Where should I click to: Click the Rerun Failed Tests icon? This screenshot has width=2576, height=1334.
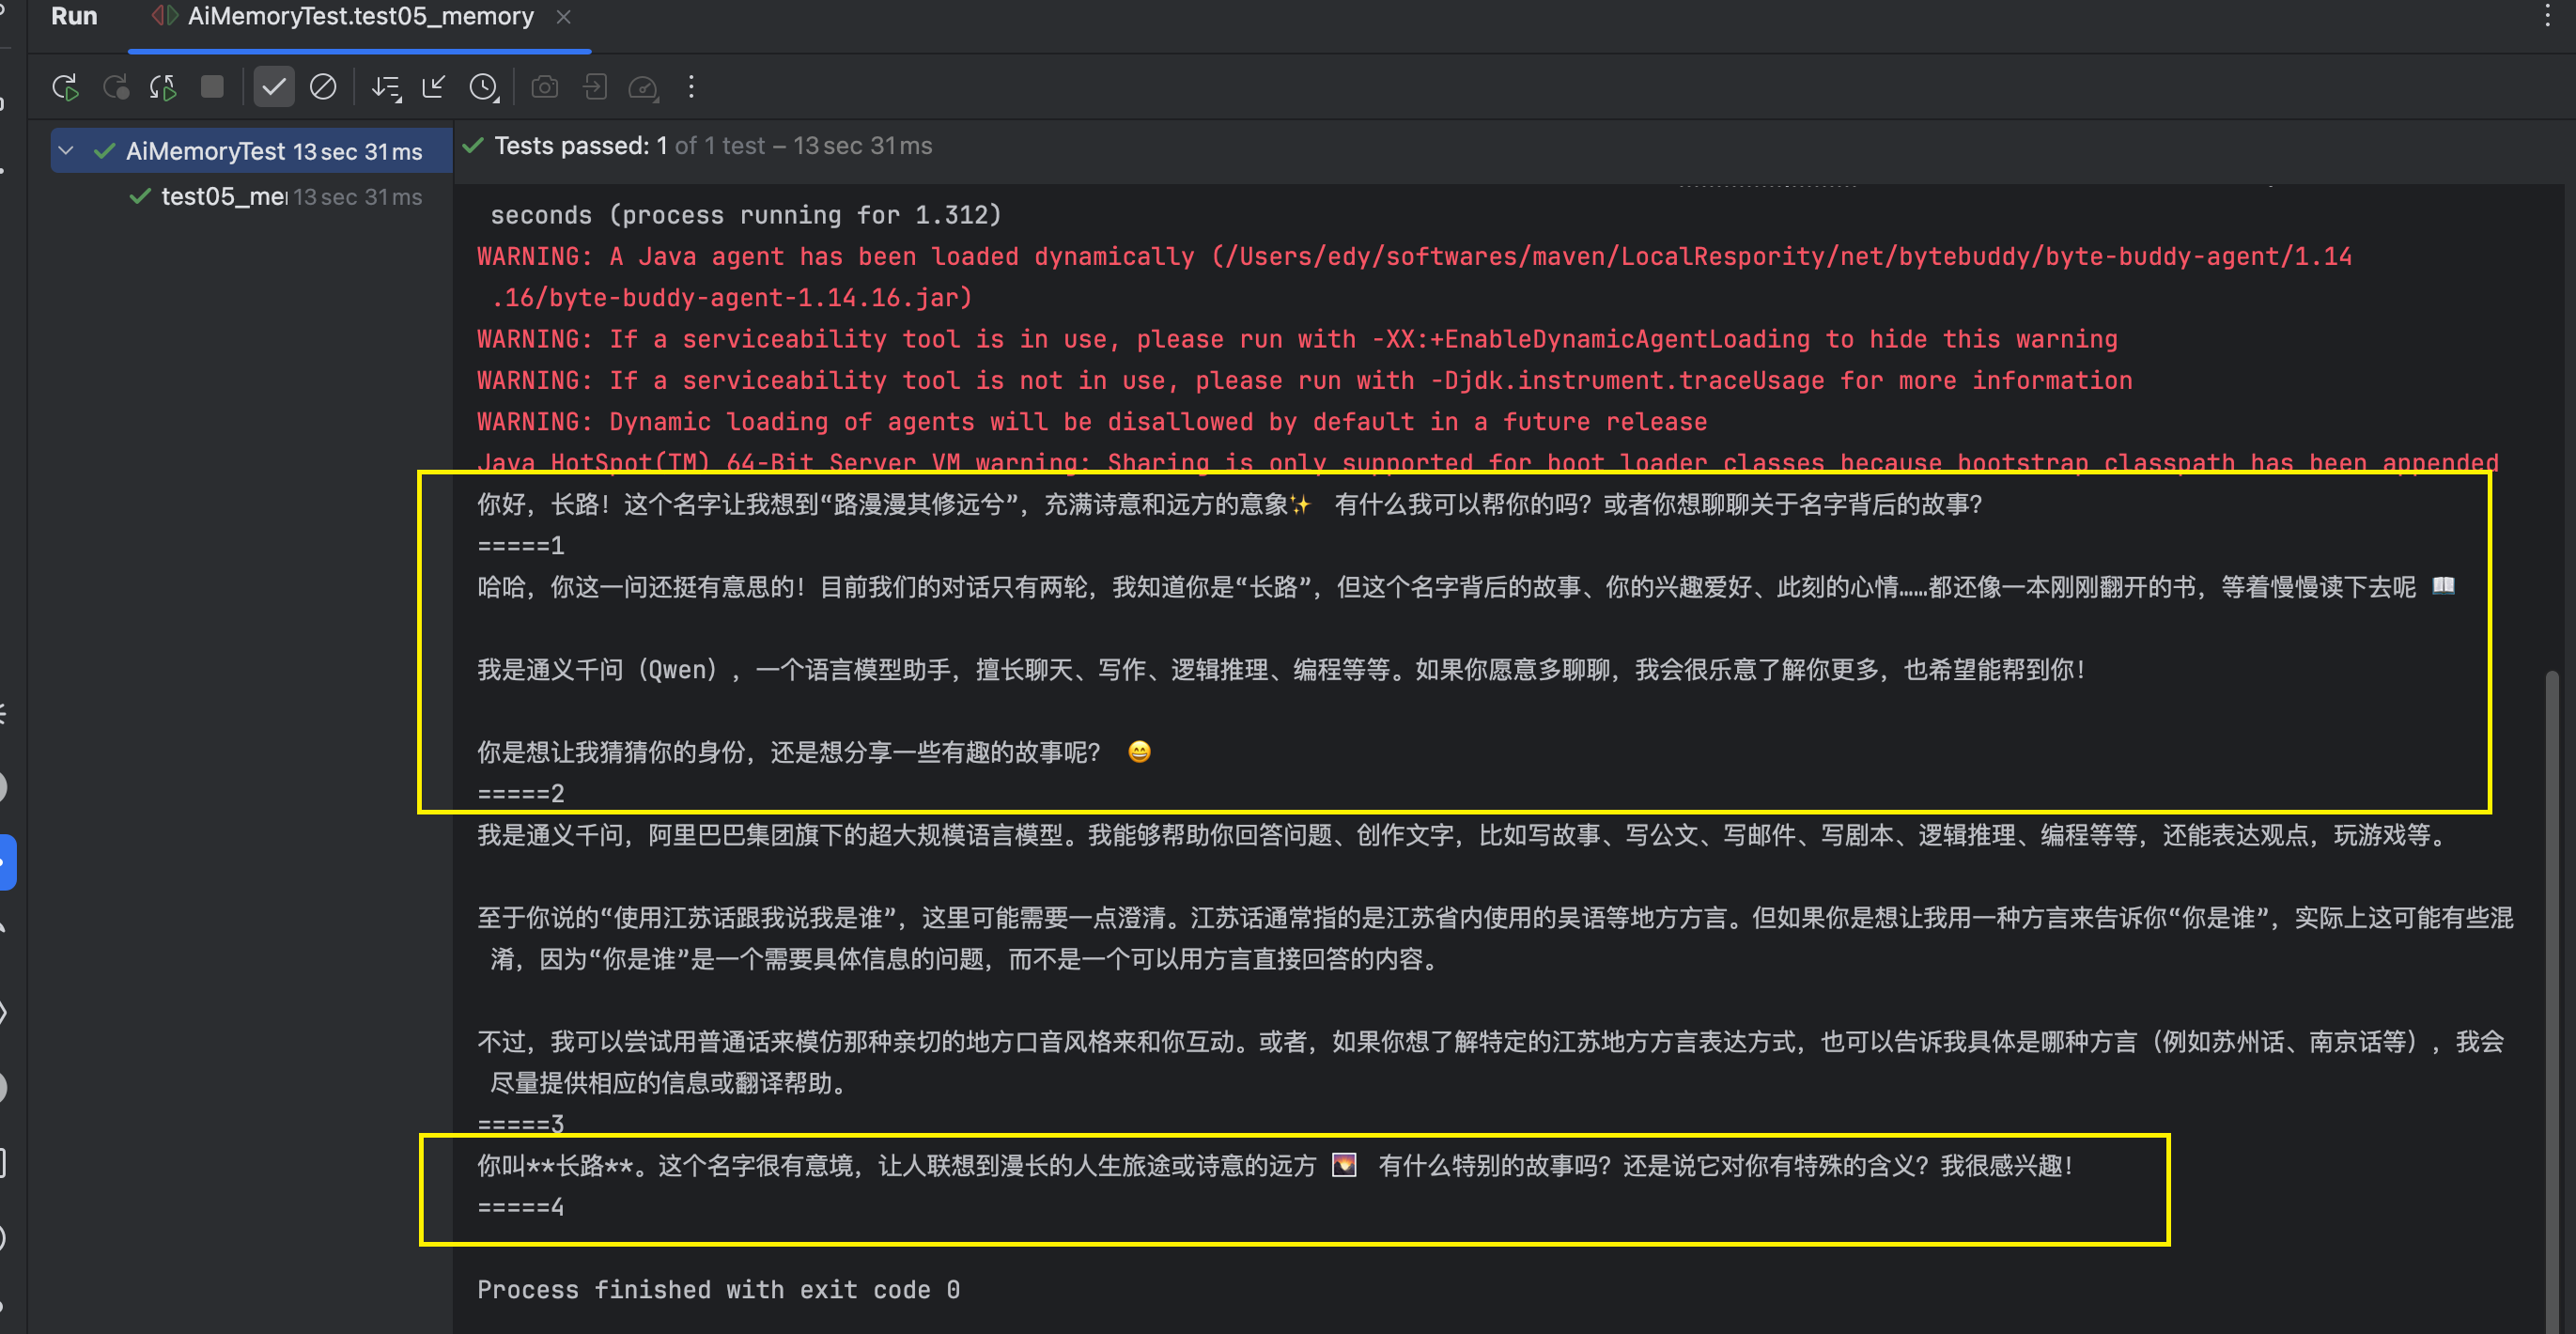pyautogui.click(x=116, y=88)
